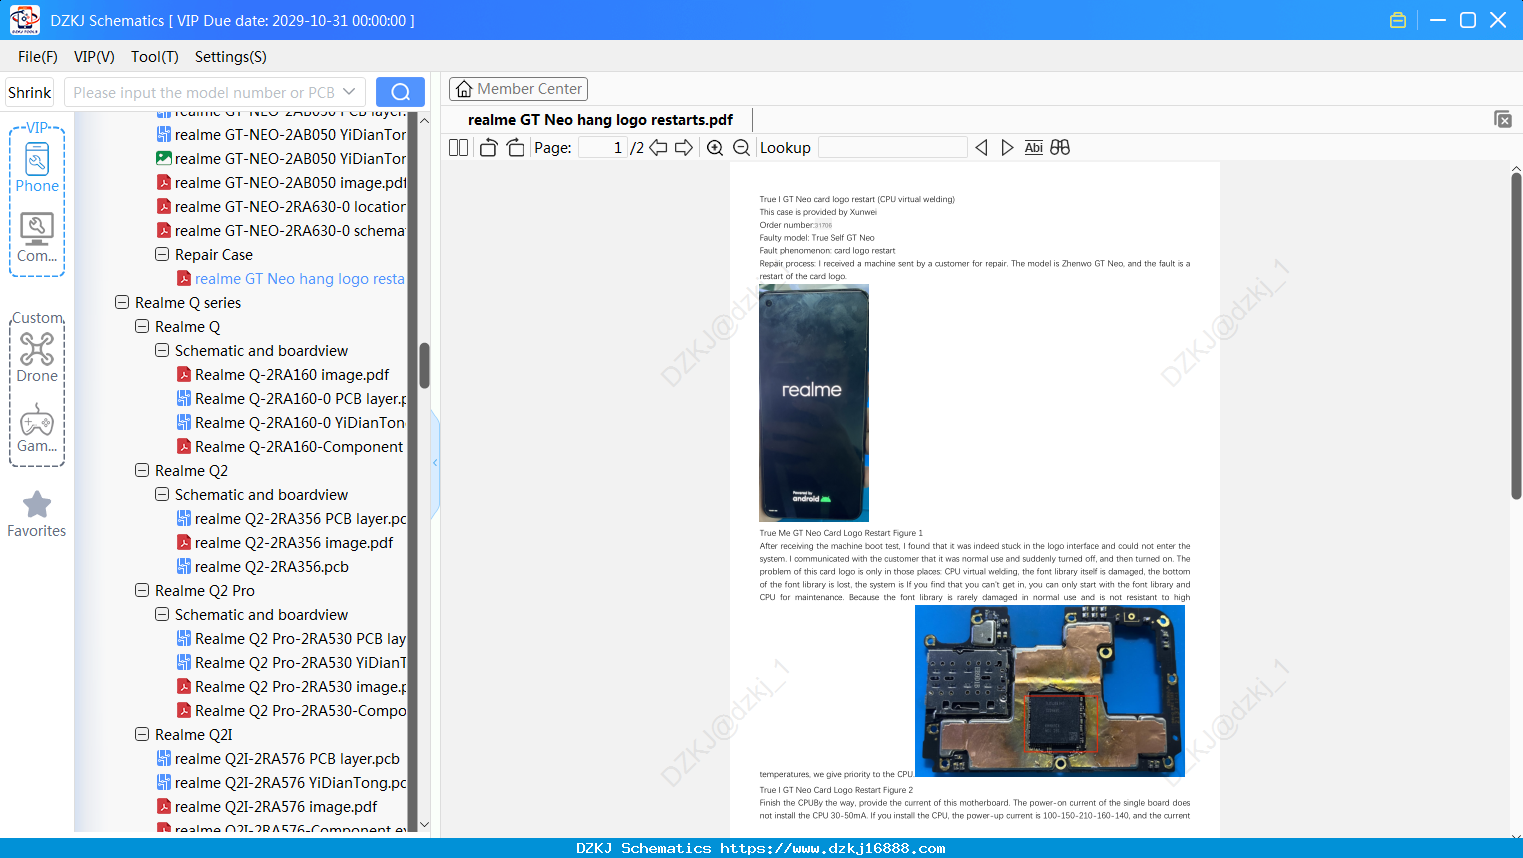Open Realme Q2 Pro-2RA530 image file
The width and height of the screenshot is (1523, 858).
(x=291, y=687)
